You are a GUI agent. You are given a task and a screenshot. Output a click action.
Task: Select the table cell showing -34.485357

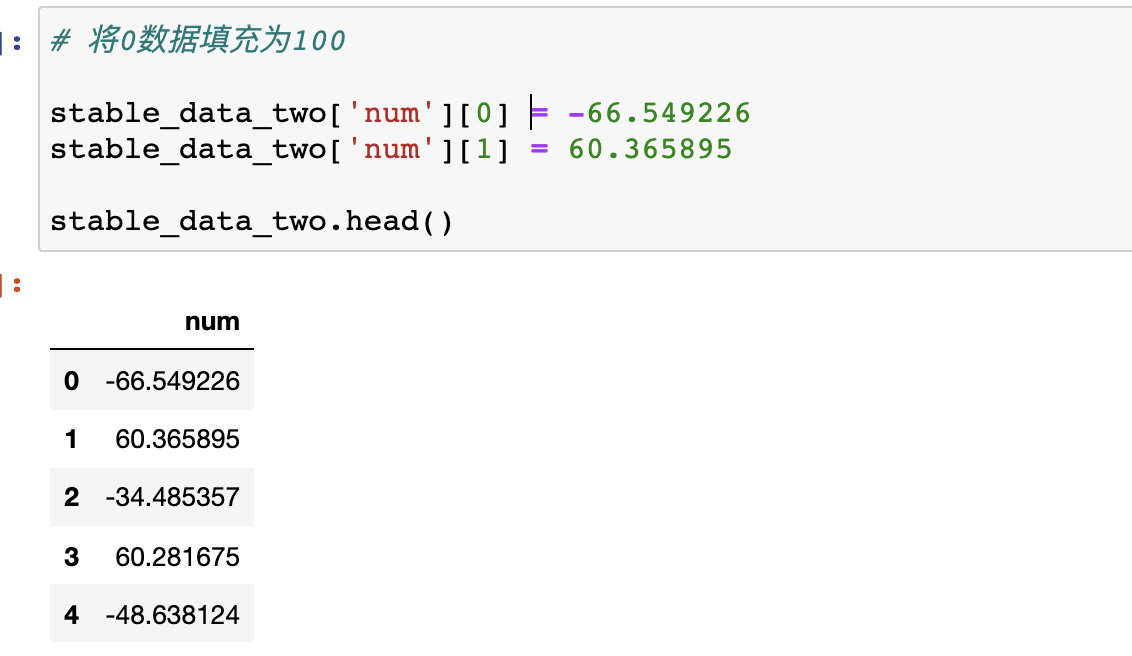point(172,498)
